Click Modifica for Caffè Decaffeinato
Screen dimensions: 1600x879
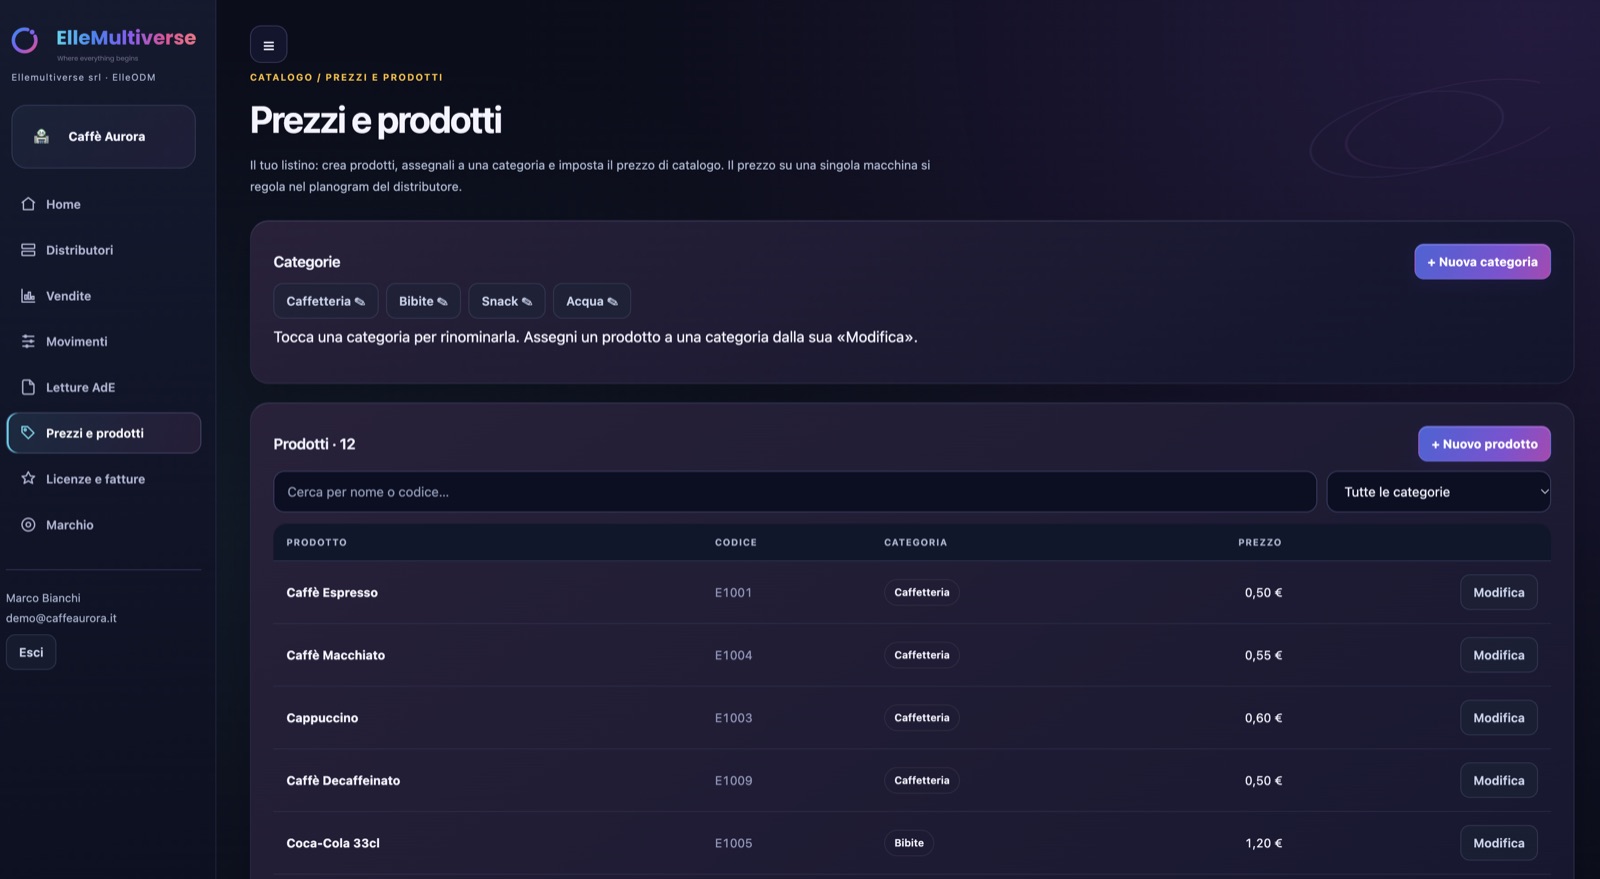coord(1498,780)
